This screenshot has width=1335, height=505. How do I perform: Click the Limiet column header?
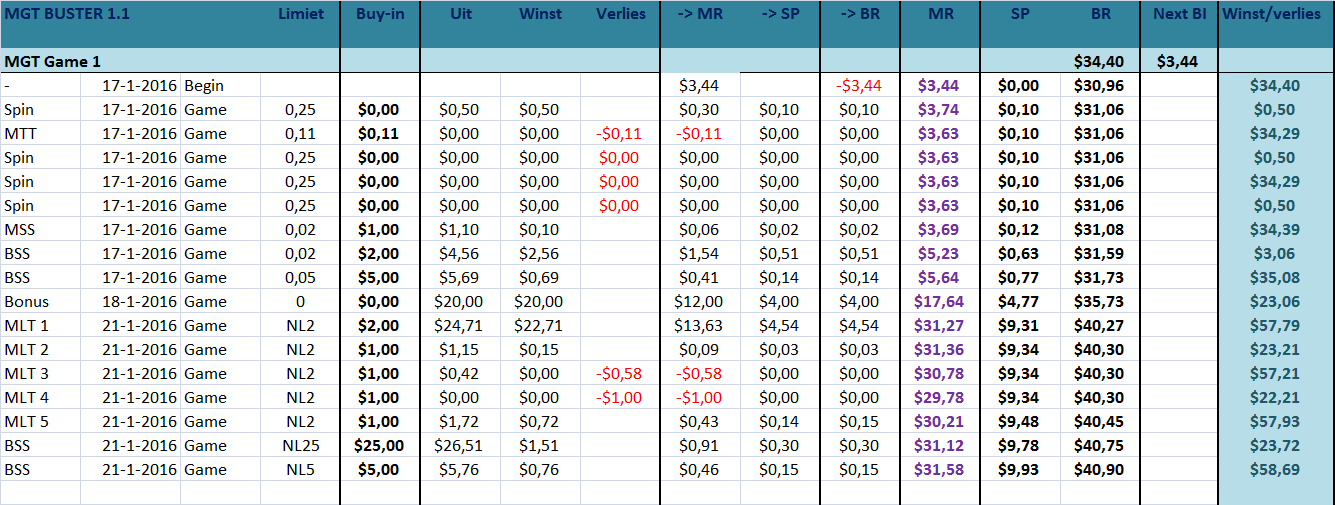pos(301,14)
